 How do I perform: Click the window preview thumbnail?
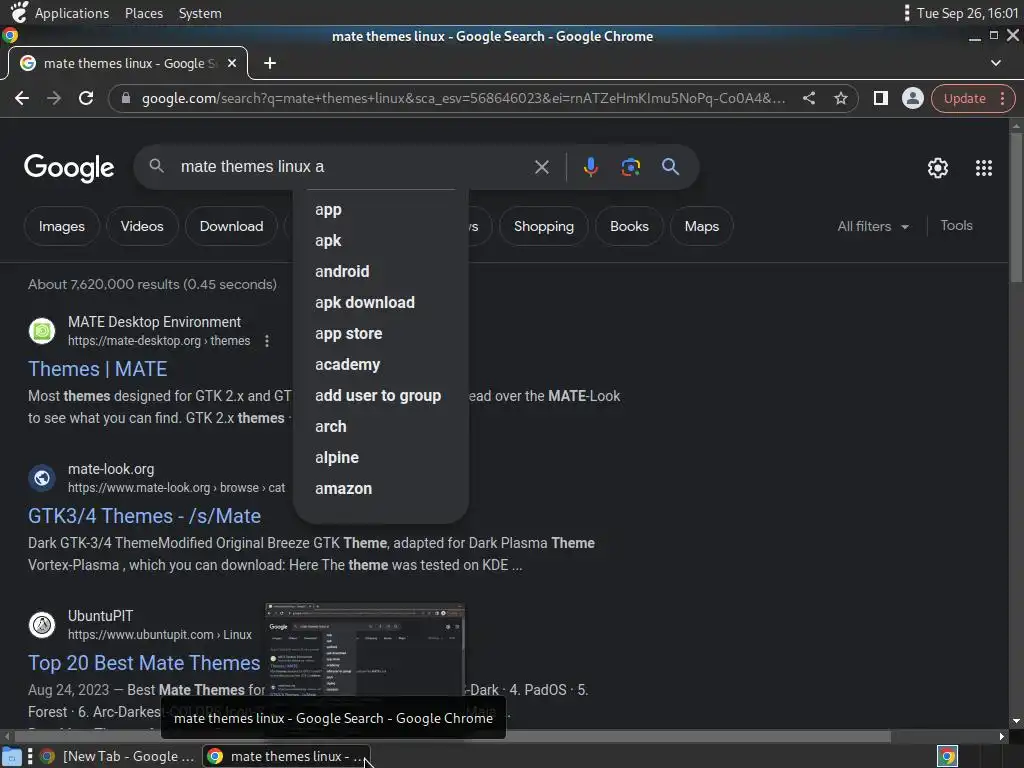pyautogui.click(x=364, y=649)
